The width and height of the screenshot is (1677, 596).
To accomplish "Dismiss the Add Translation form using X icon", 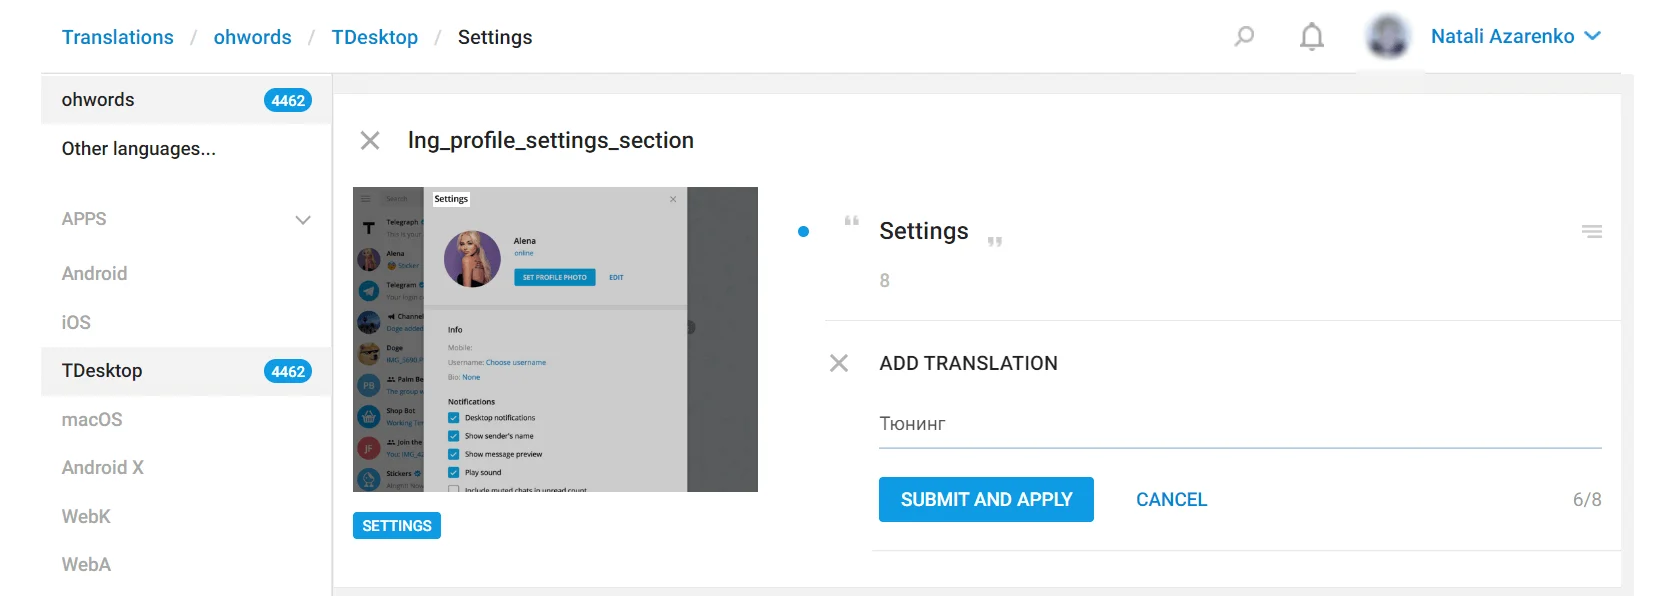I will 839,363.
